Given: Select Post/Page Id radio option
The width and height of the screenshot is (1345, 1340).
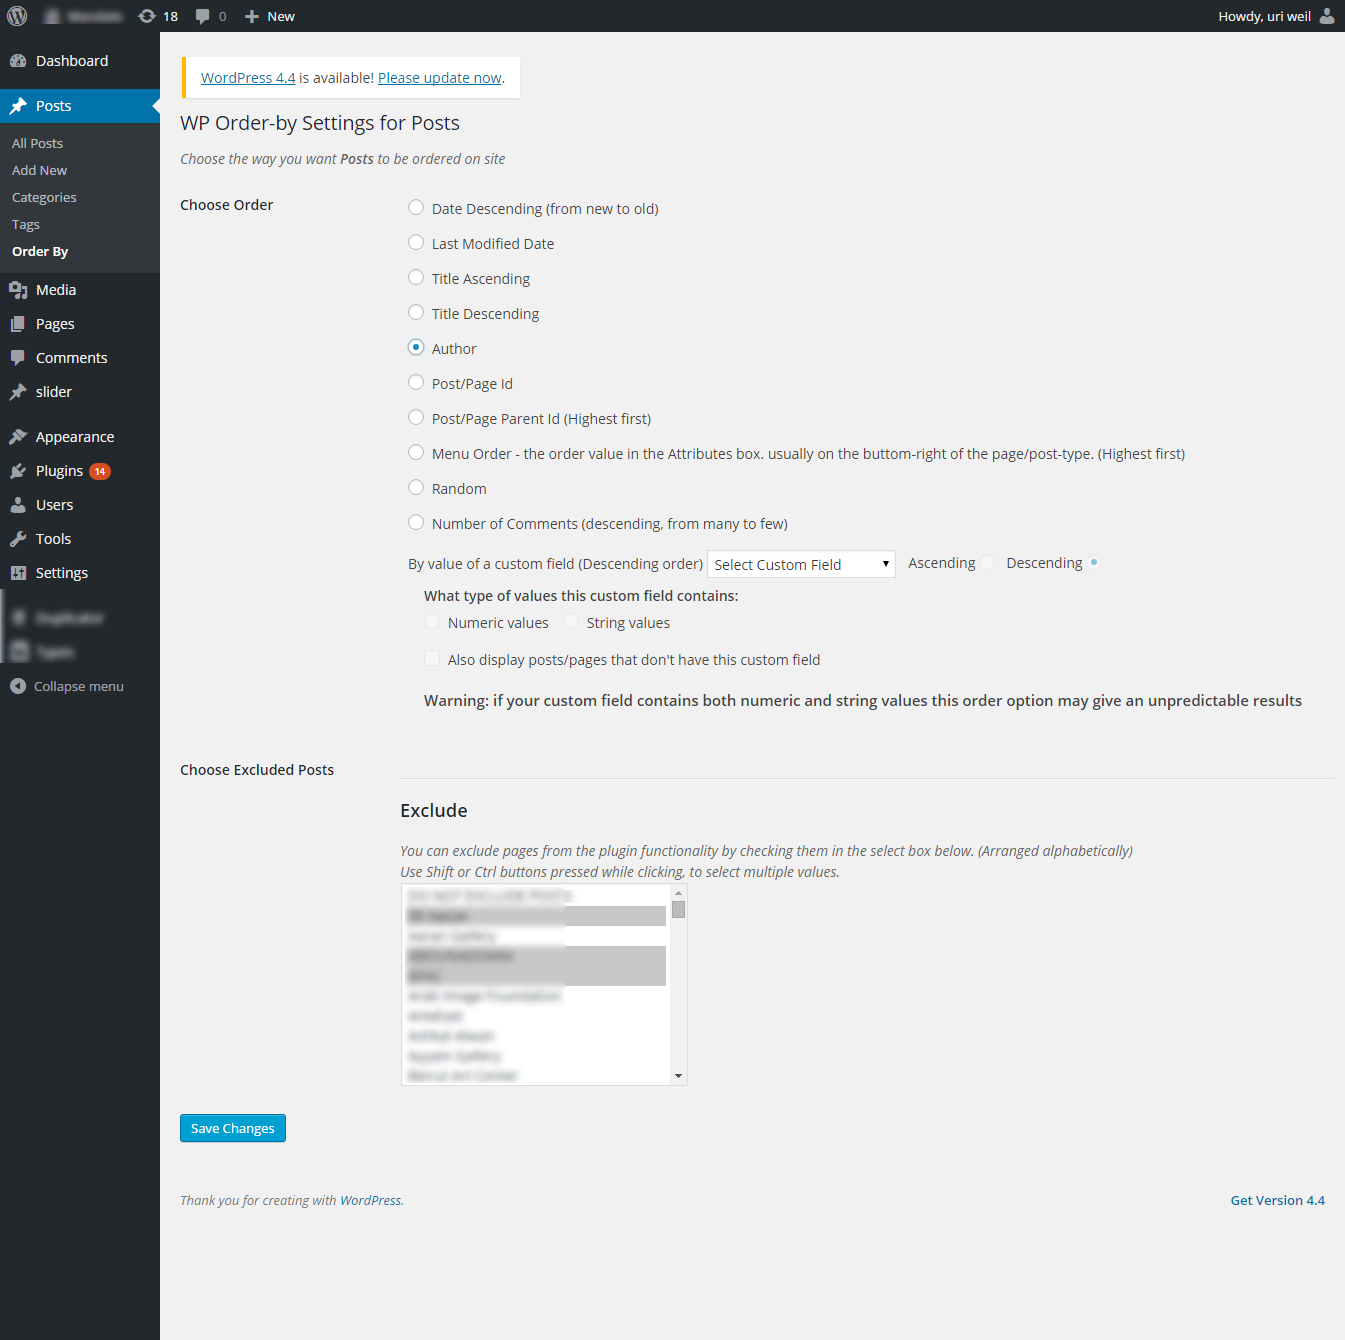Looking at the screenshot, I should [416, 382].
